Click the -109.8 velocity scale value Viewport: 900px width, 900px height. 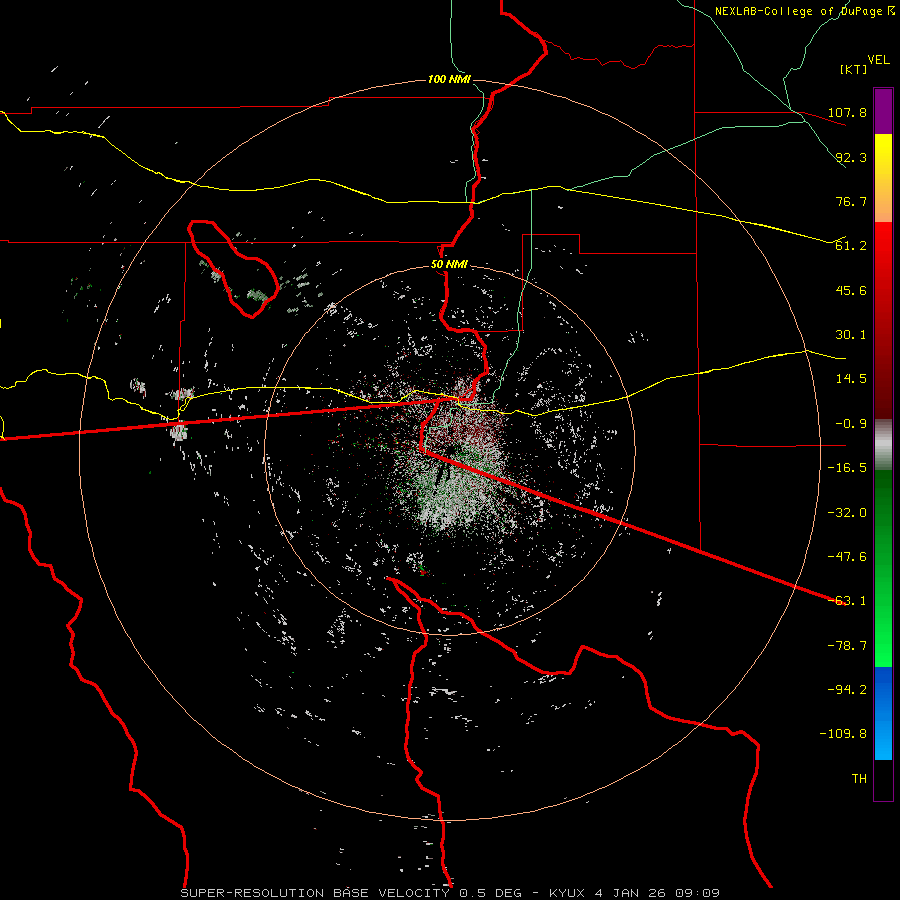click(843, 734)
